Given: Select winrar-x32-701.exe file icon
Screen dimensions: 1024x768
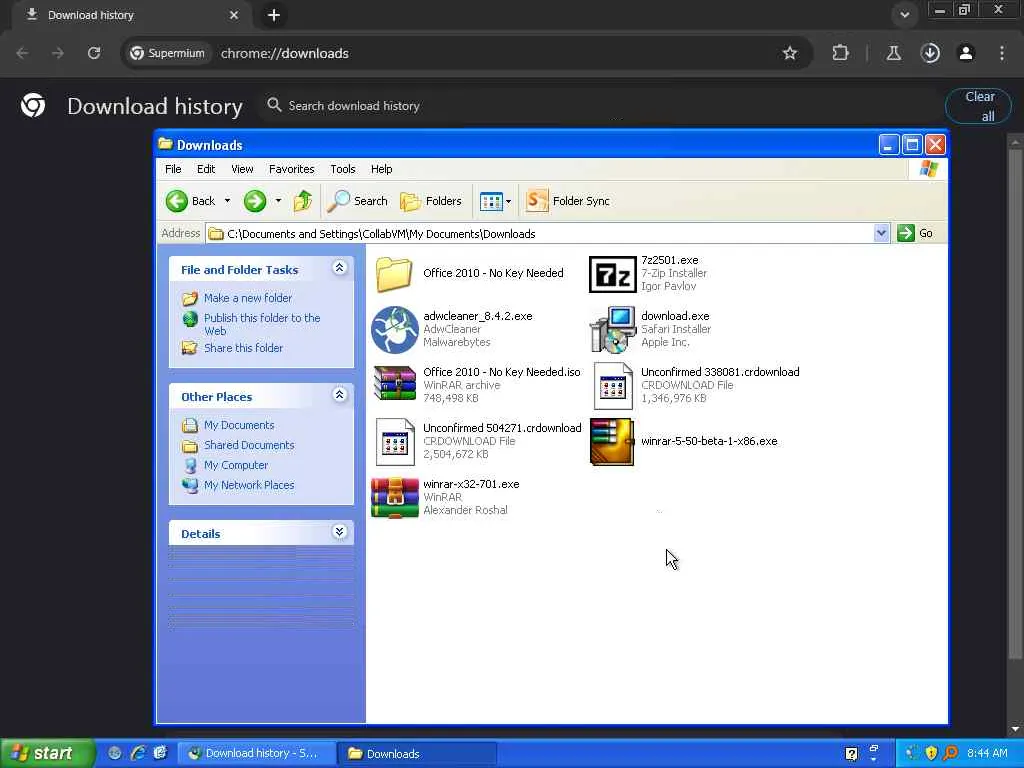Looking at the screenshot, I should [394, 498].
